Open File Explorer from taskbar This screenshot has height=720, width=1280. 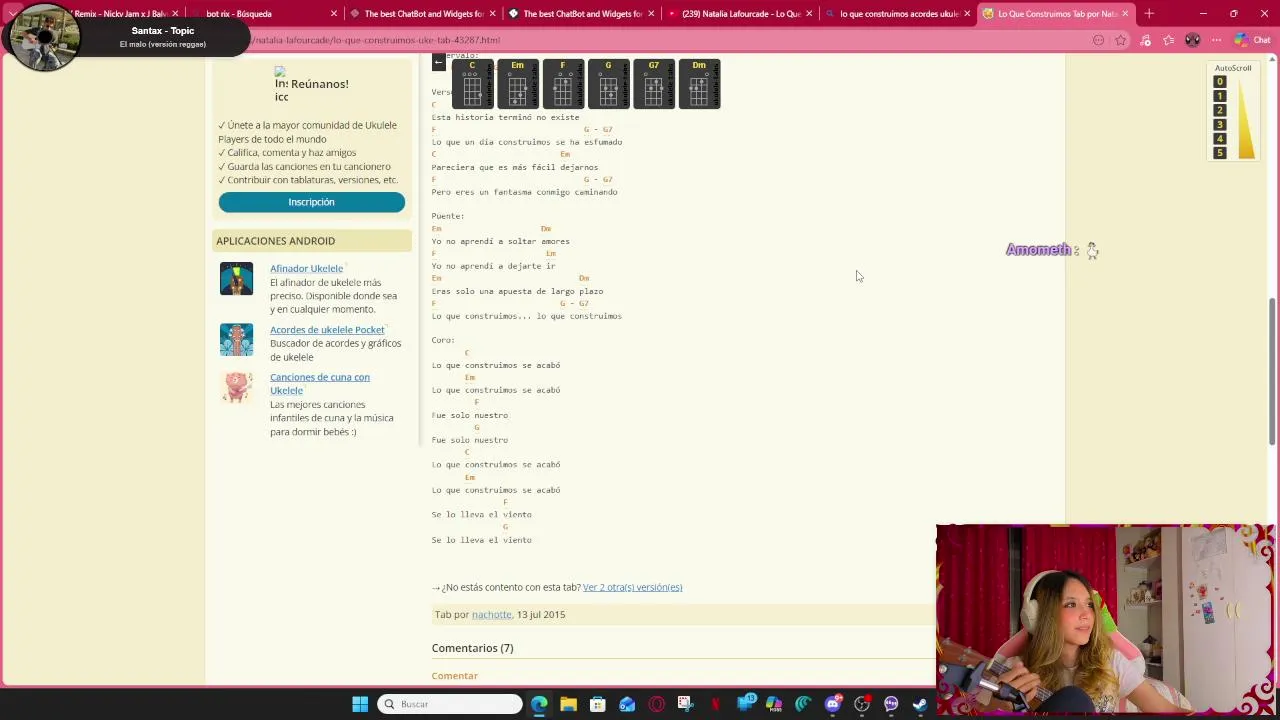tap(568, 704)
